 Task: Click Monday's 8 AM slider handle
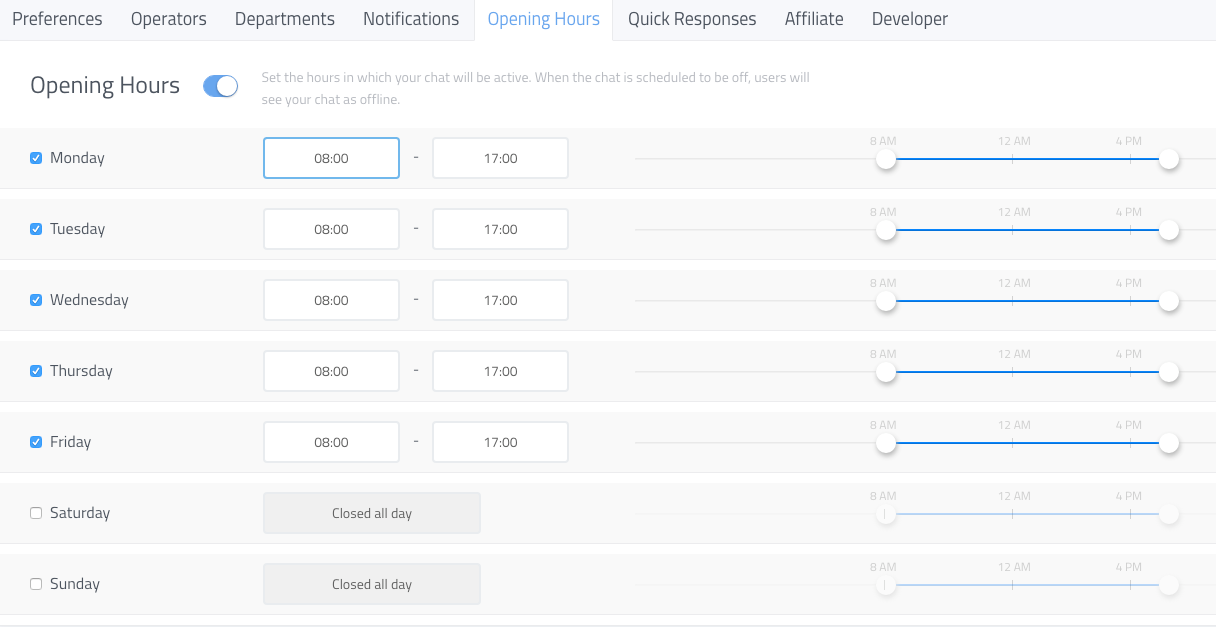click(x=885, y=159)
